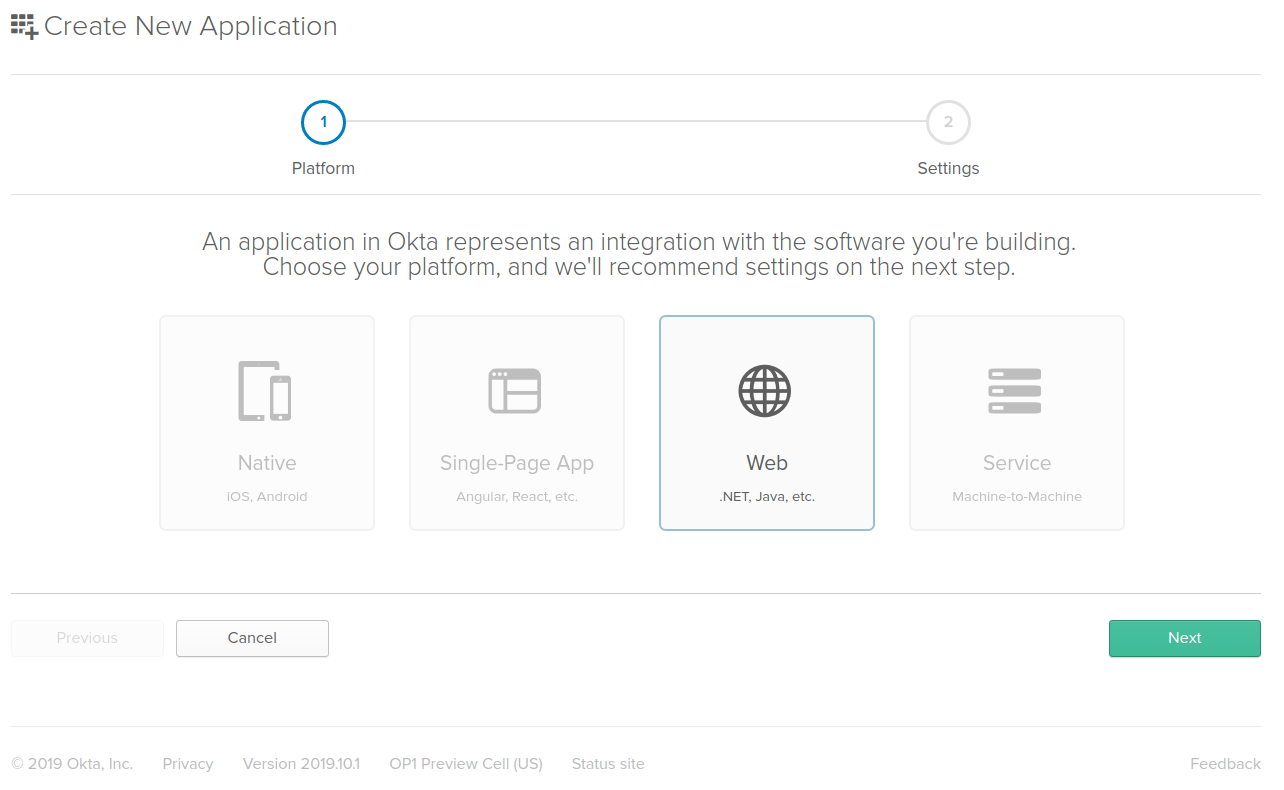Viewport: 1284px width, 790px height.
Task: Open the Status site footer link
Action: pos(608,764)
